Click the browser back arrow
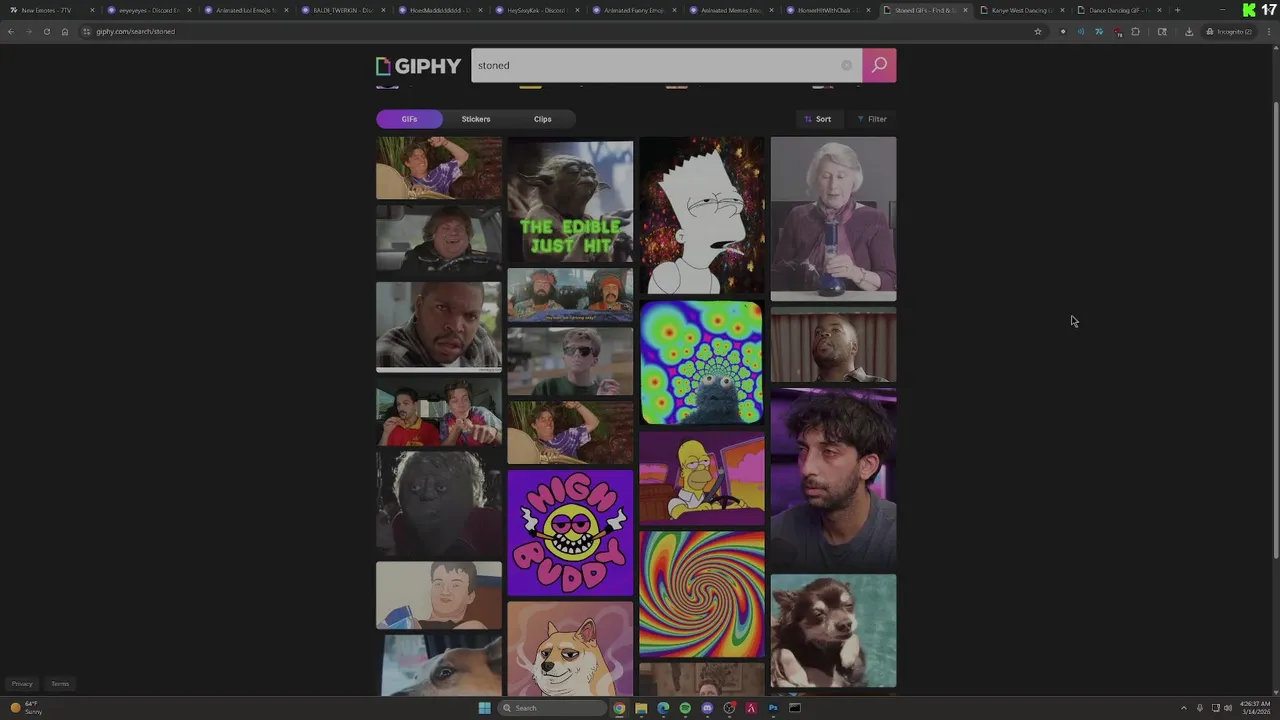Image resolution: width=1280 pixels, height=720 pixels. [x=11, y=31]
